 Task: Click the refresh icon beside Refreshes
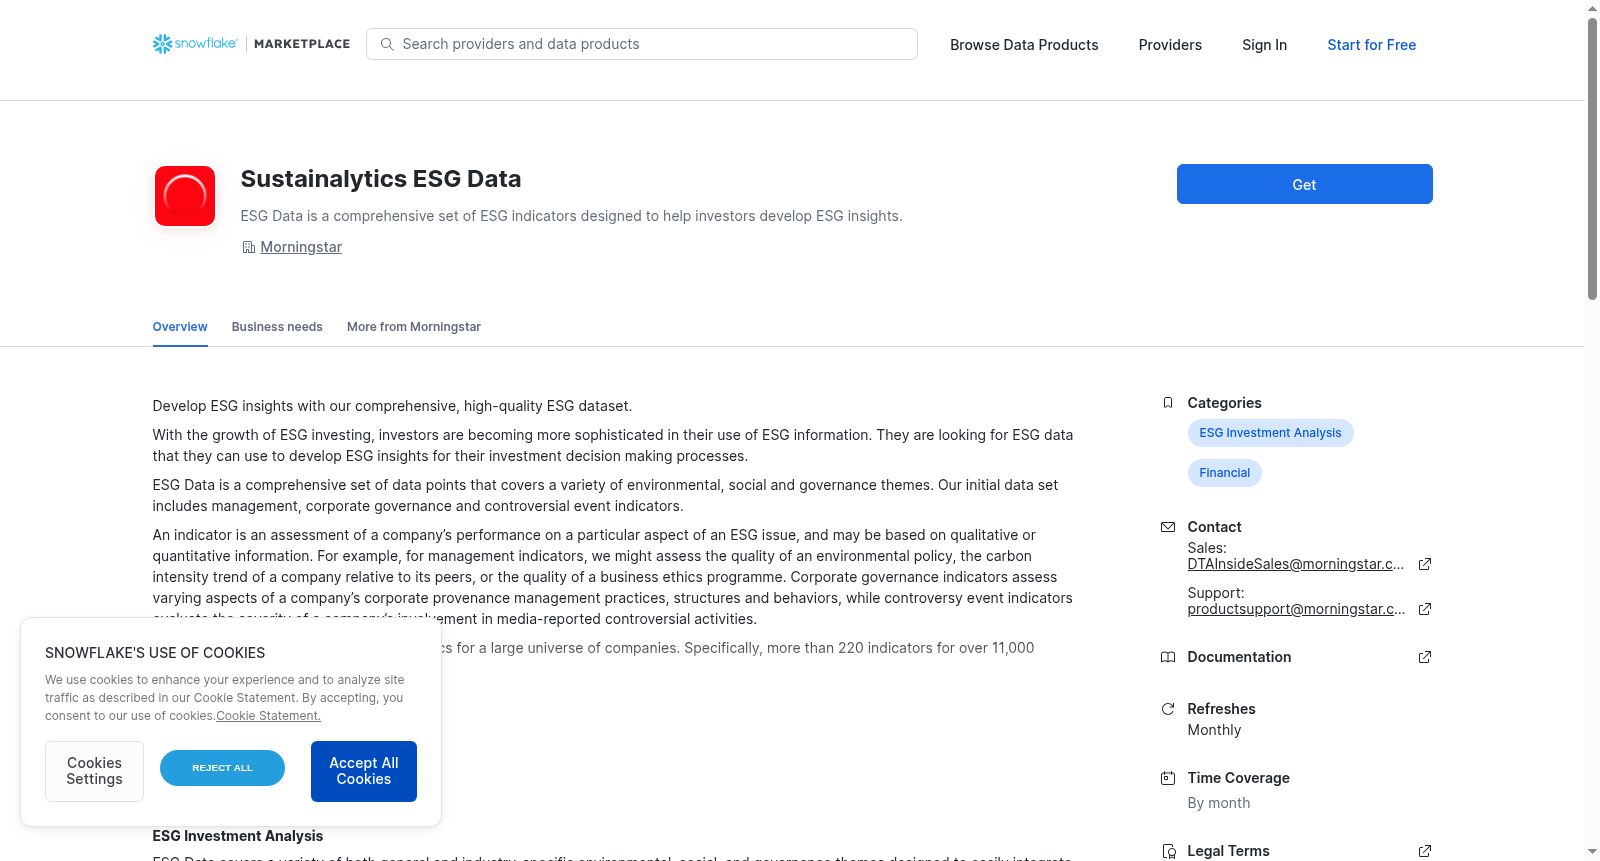click(x=1168, y=709)
